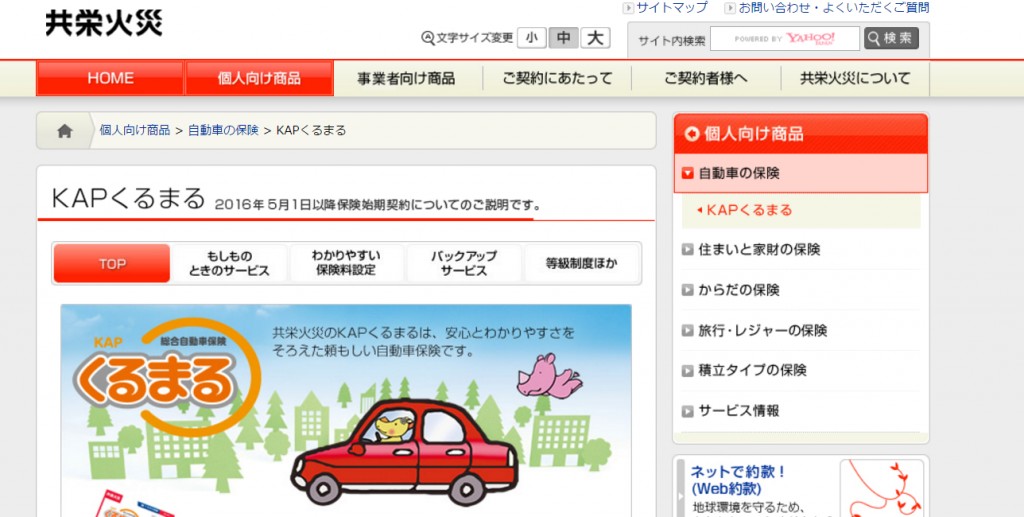Click the 検索 search button
Image resolution: width=1024 pixels, height=517 pixels.
(x=891, y=39)
